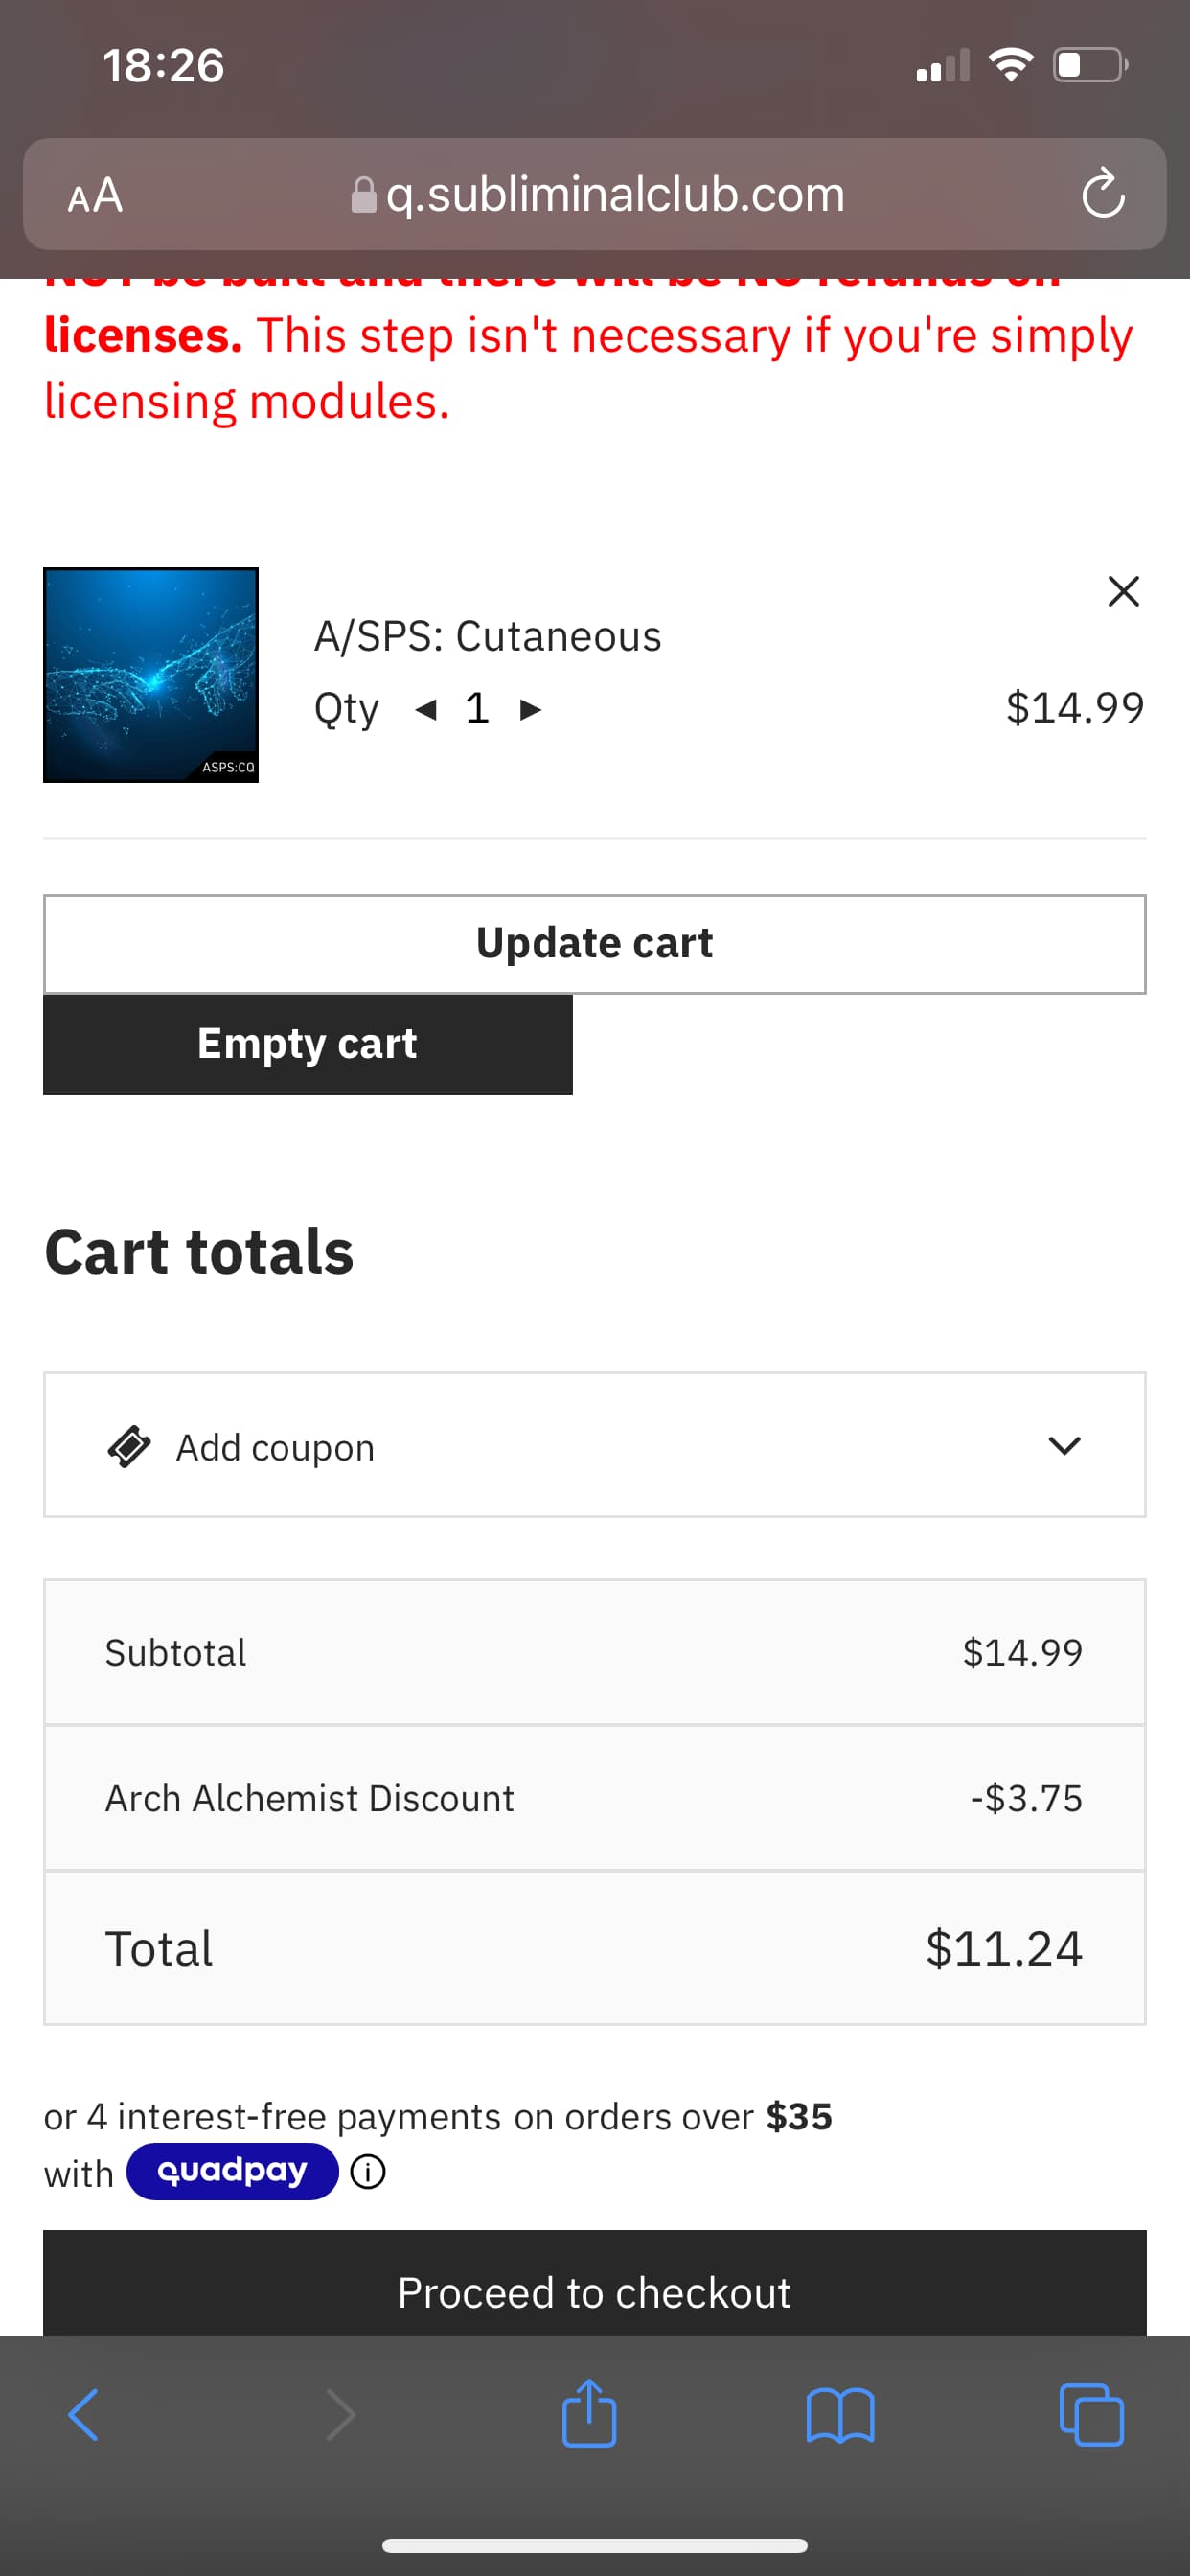Click the Empty cart button
The height and width of the screenshot is (2576, 1190).
pos(308,1044)
